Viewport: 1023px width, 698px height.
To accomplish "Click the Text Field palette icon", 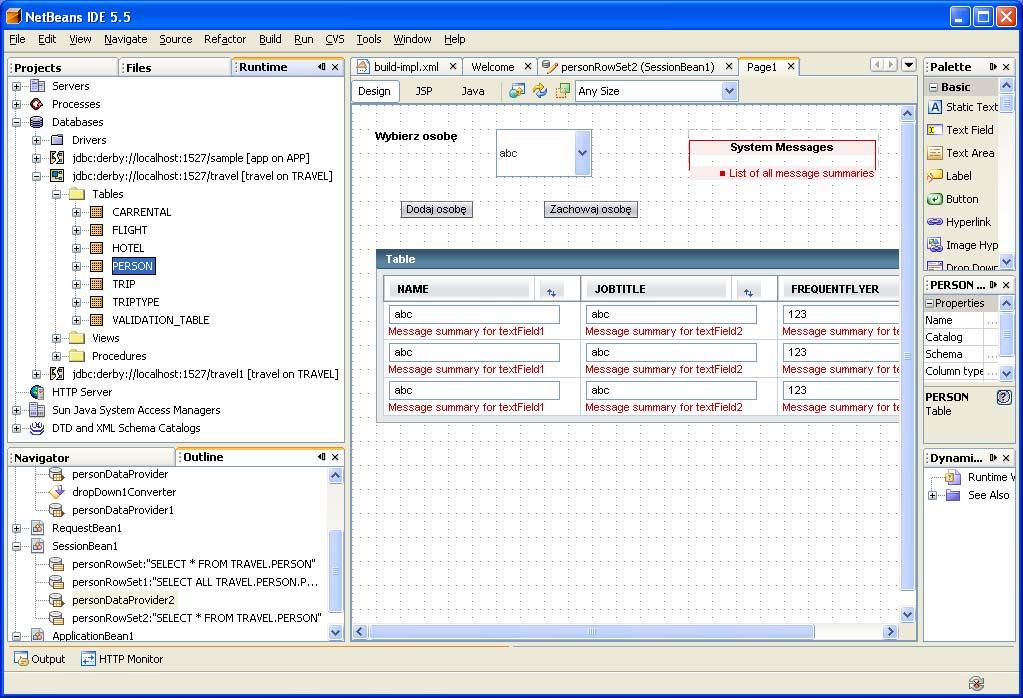I will tap(935, 130).
